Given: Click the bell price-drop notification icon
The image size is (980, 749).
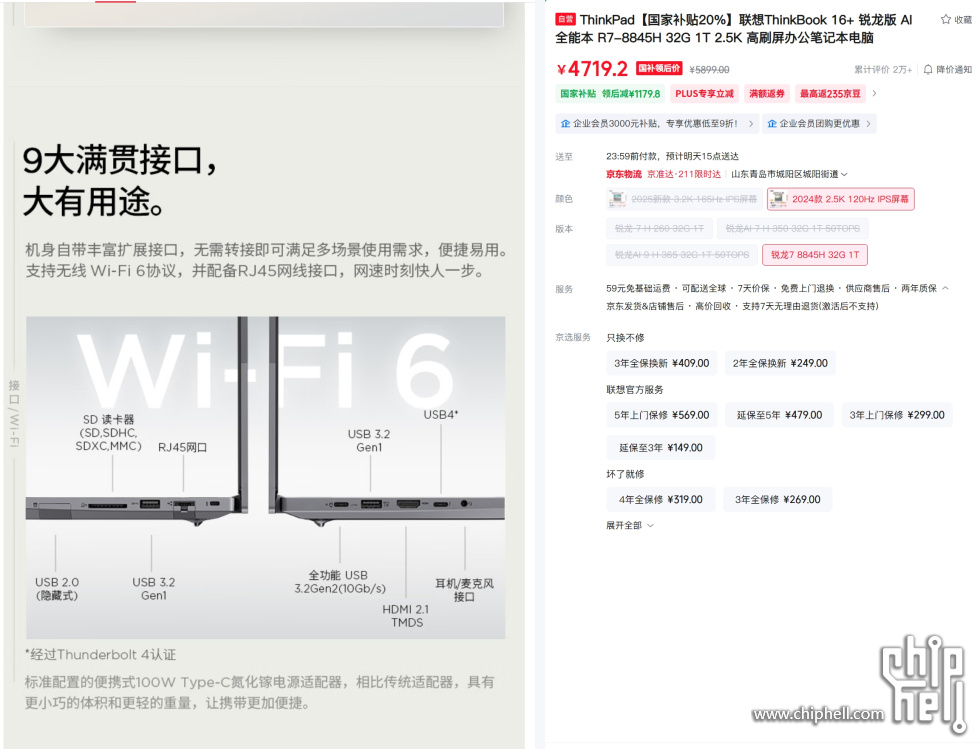Looking at the screenshot, I should (x=928, y=69).
